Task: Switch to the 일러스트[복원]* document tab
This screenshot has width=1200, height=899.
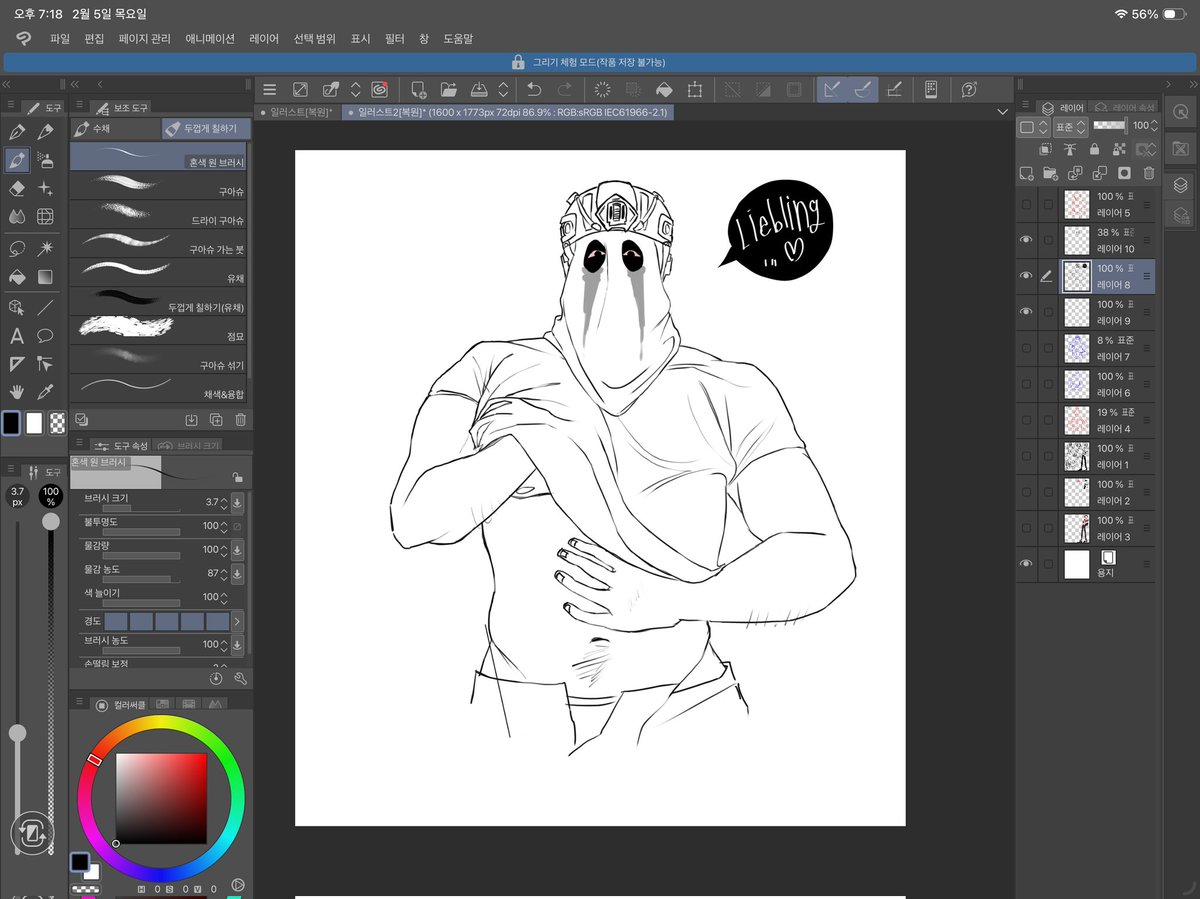Action: (297, 113)
